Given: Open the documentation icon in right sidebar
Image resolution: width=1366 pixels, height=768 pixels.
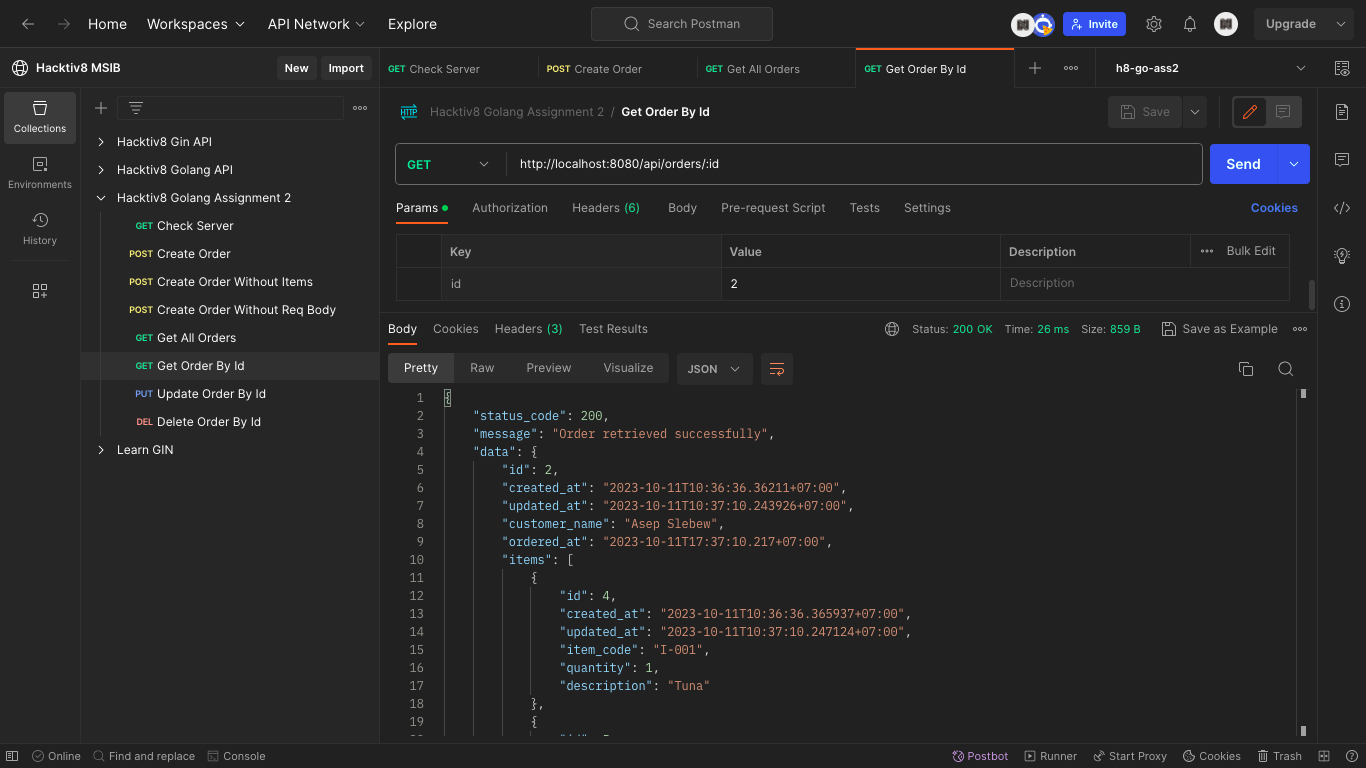Looking at the screenshot, I should click(x=1342, y=112).
